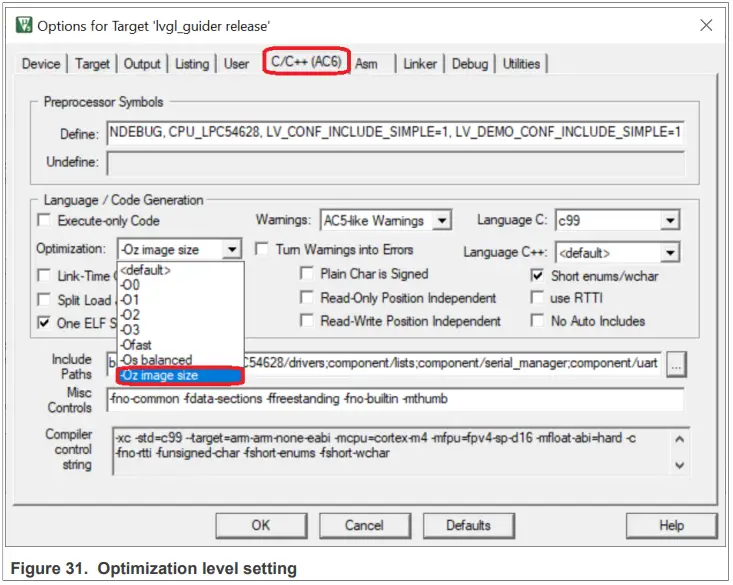
Task: Check the use RTTI option
Action: 538,297
